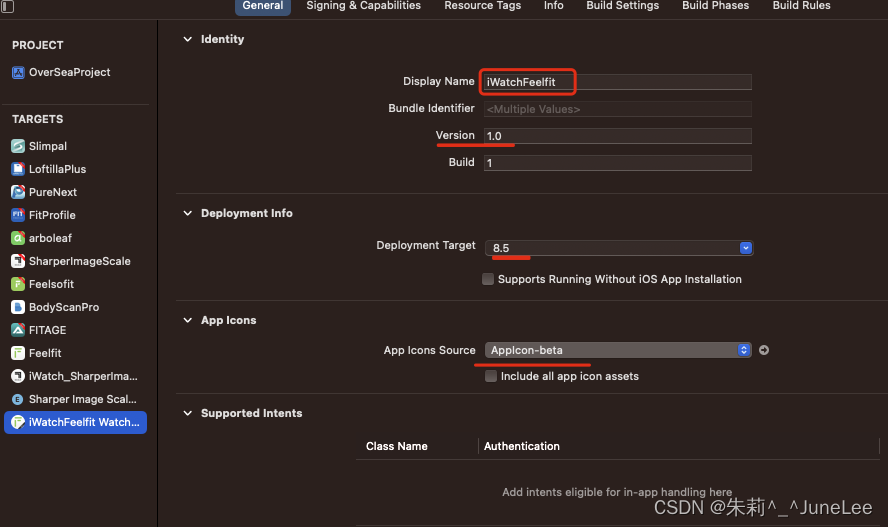Viewport: 888px width, 527px height.
Task: Click the Display Name field iWatchFeelfit
Action: tap(618, 82)
